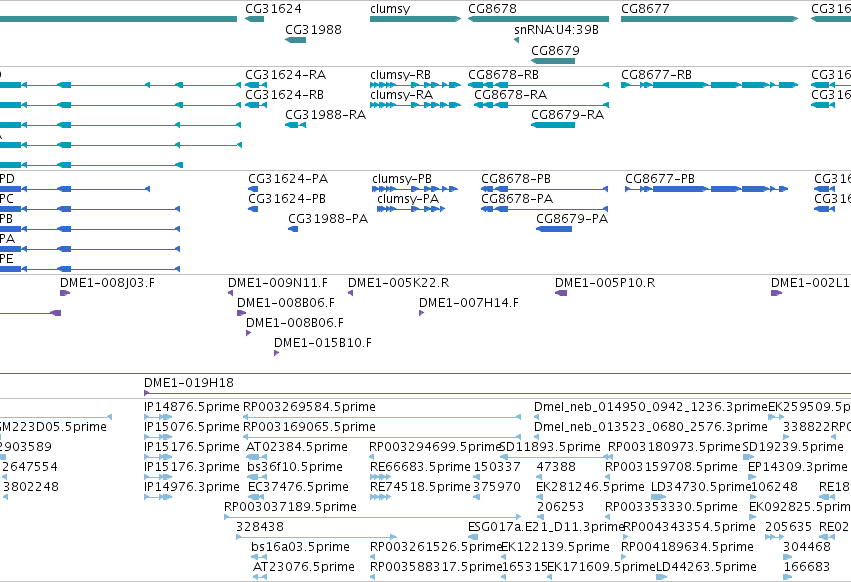Screen dimensions: 851x582
Task: Click the DME1-005K22.R clone label
Action: click(398, 283)
